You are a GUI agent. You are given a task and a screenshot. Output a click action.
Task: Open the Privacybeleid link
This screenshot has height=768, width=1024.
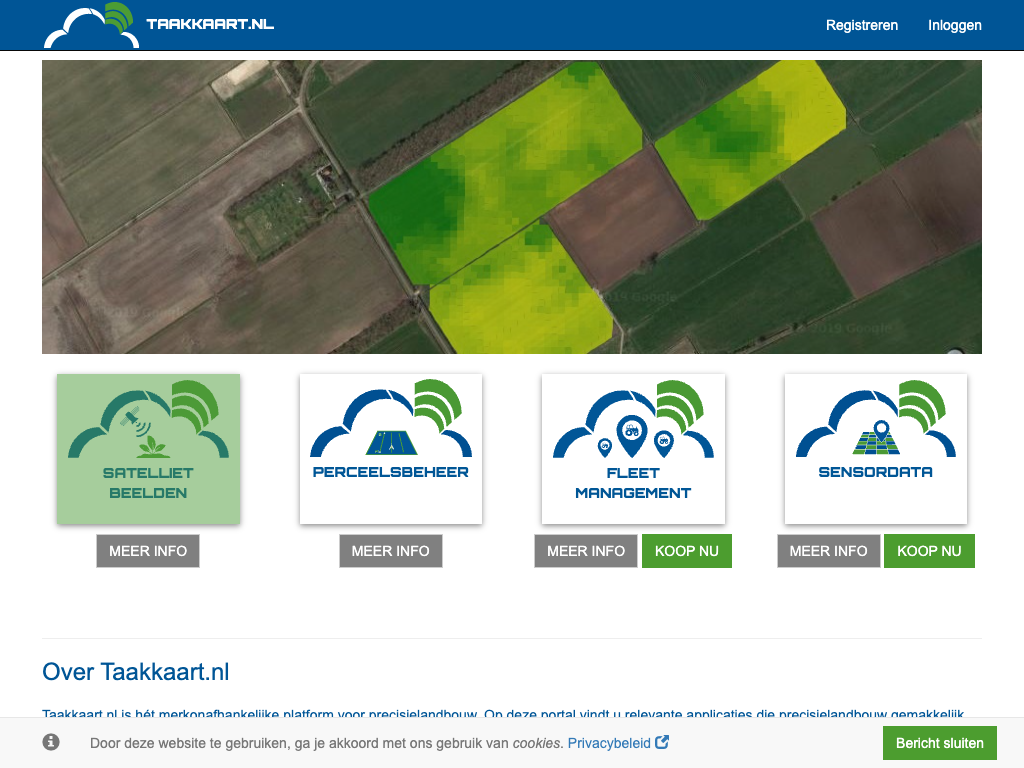tap(609, 743)
